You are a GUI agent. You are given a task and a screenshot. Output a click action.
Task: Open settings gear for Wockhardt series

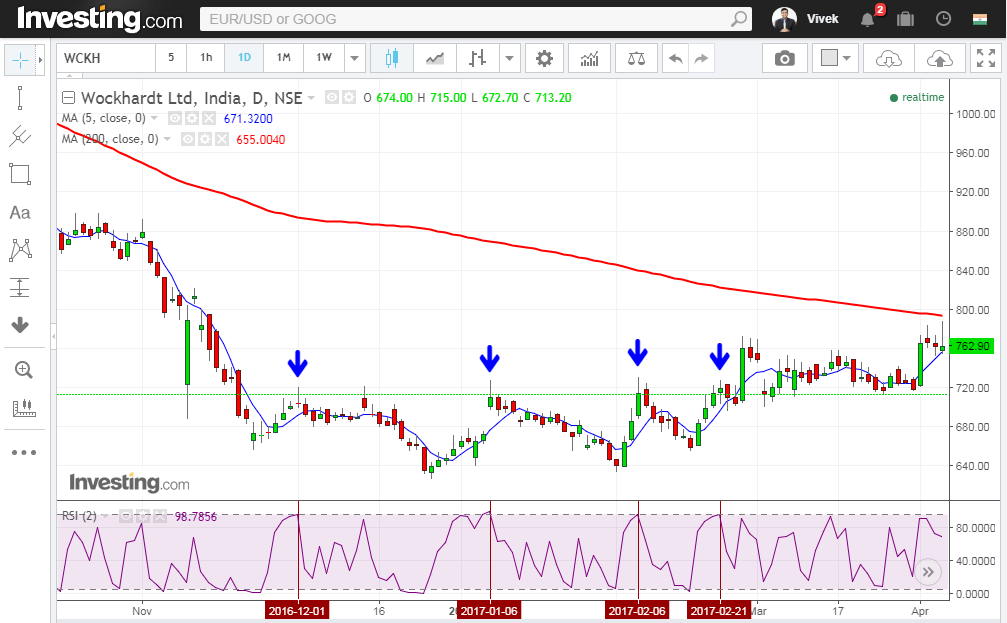click(349, 98)
